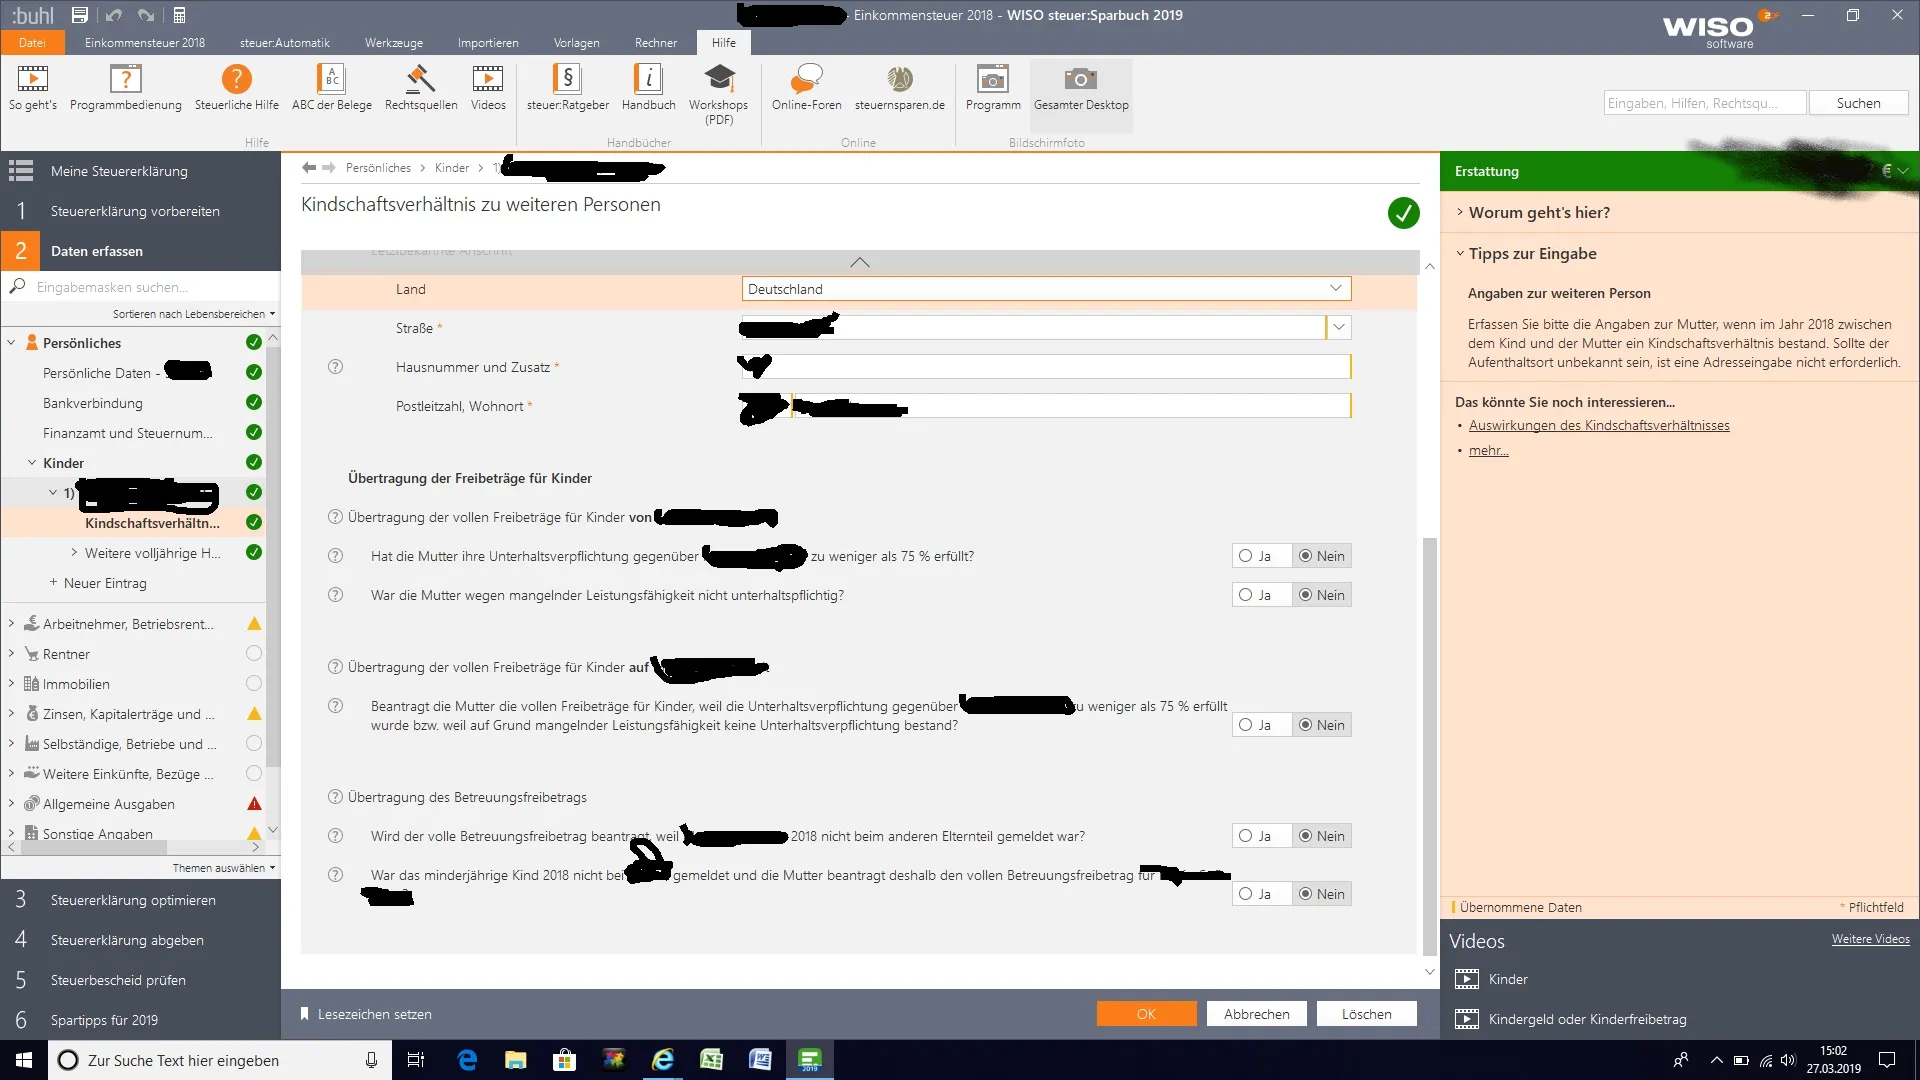Click the Eingabemasken suchen search field
The image size is (1920, 1080).
click(140, 287)
